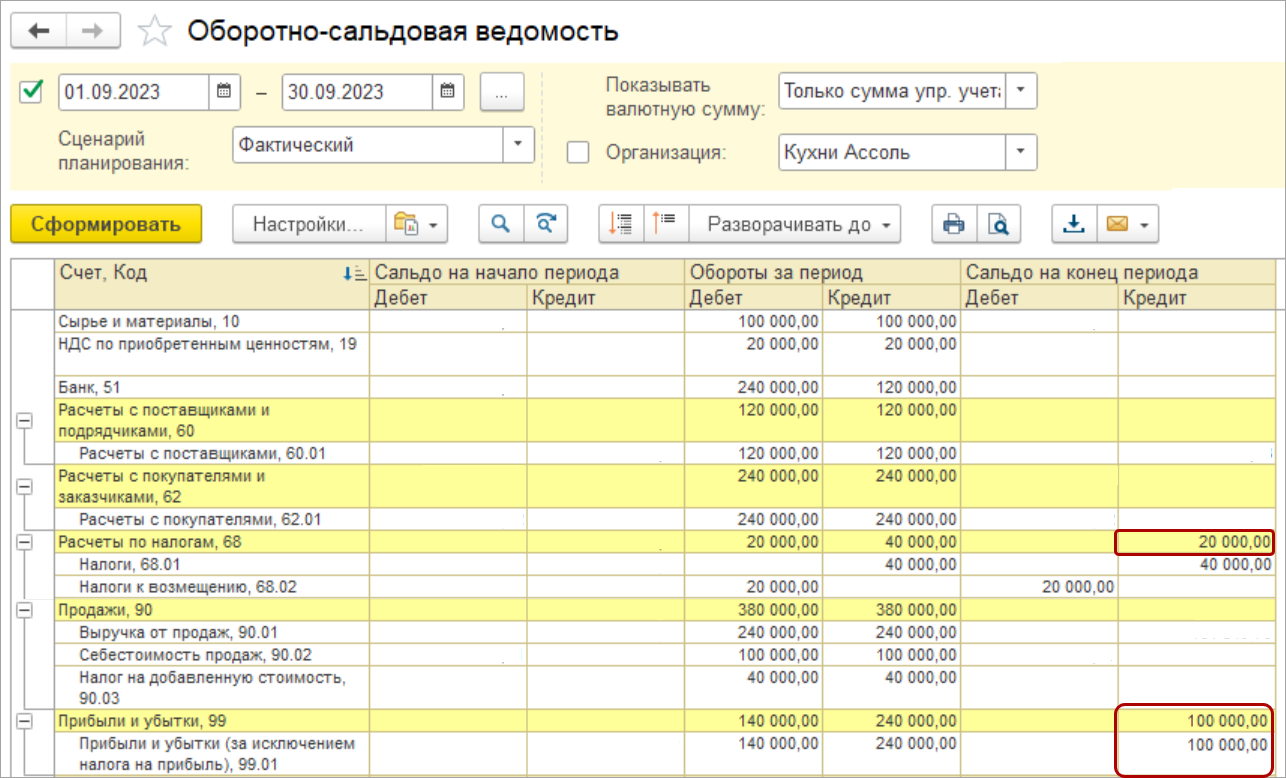Click the Кухни Ассоль organization field

pos(892,153)
